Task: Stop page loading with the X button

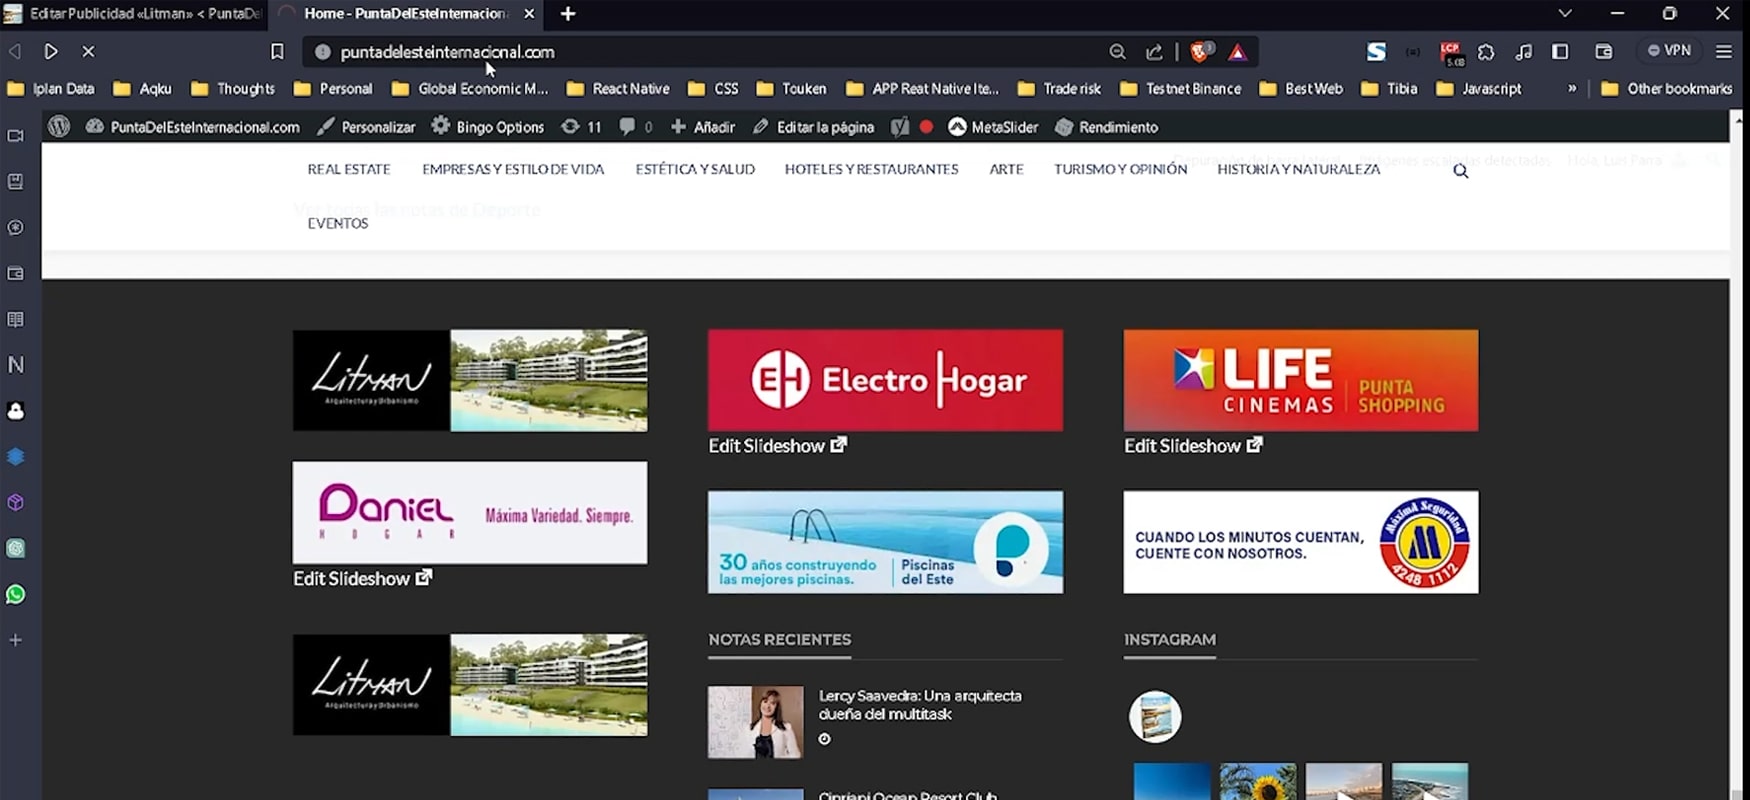Action: (x=88, y=51)
